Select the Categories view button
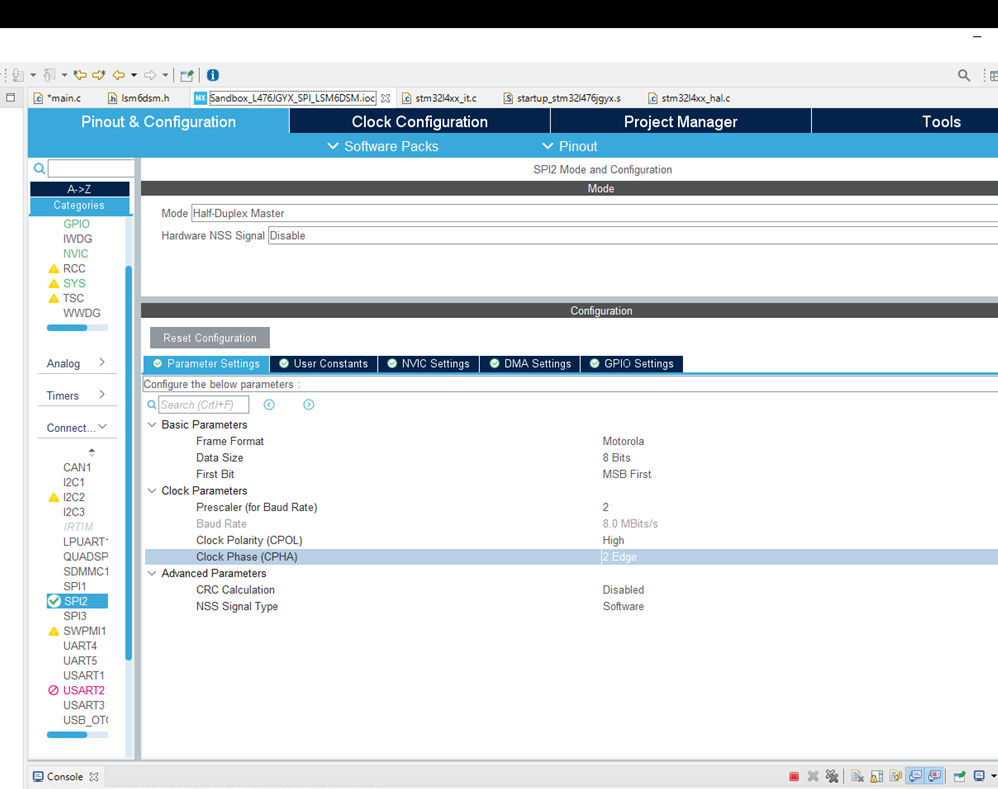 80,206
